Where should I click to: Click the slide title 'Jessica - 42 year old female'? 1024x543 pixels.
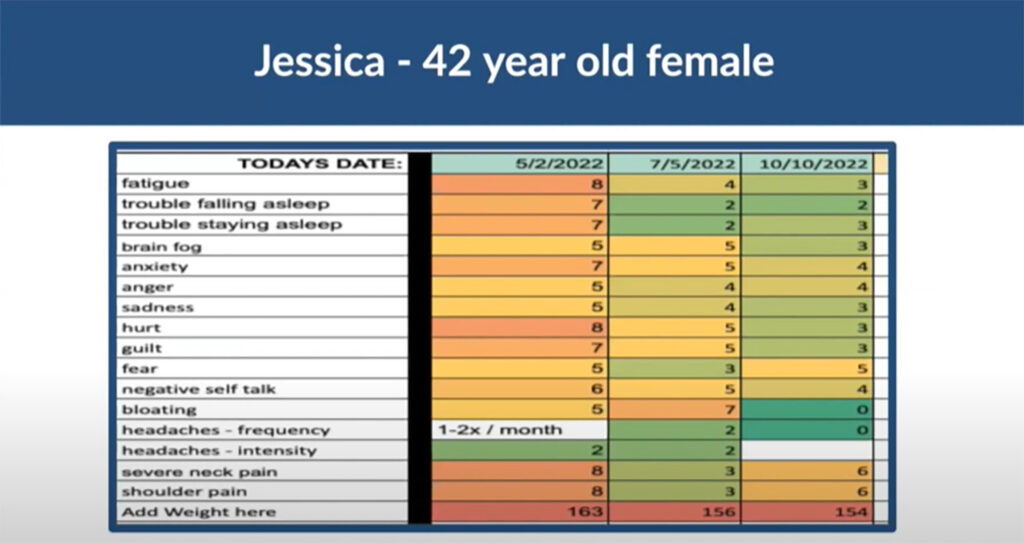(x=512, y=62)
